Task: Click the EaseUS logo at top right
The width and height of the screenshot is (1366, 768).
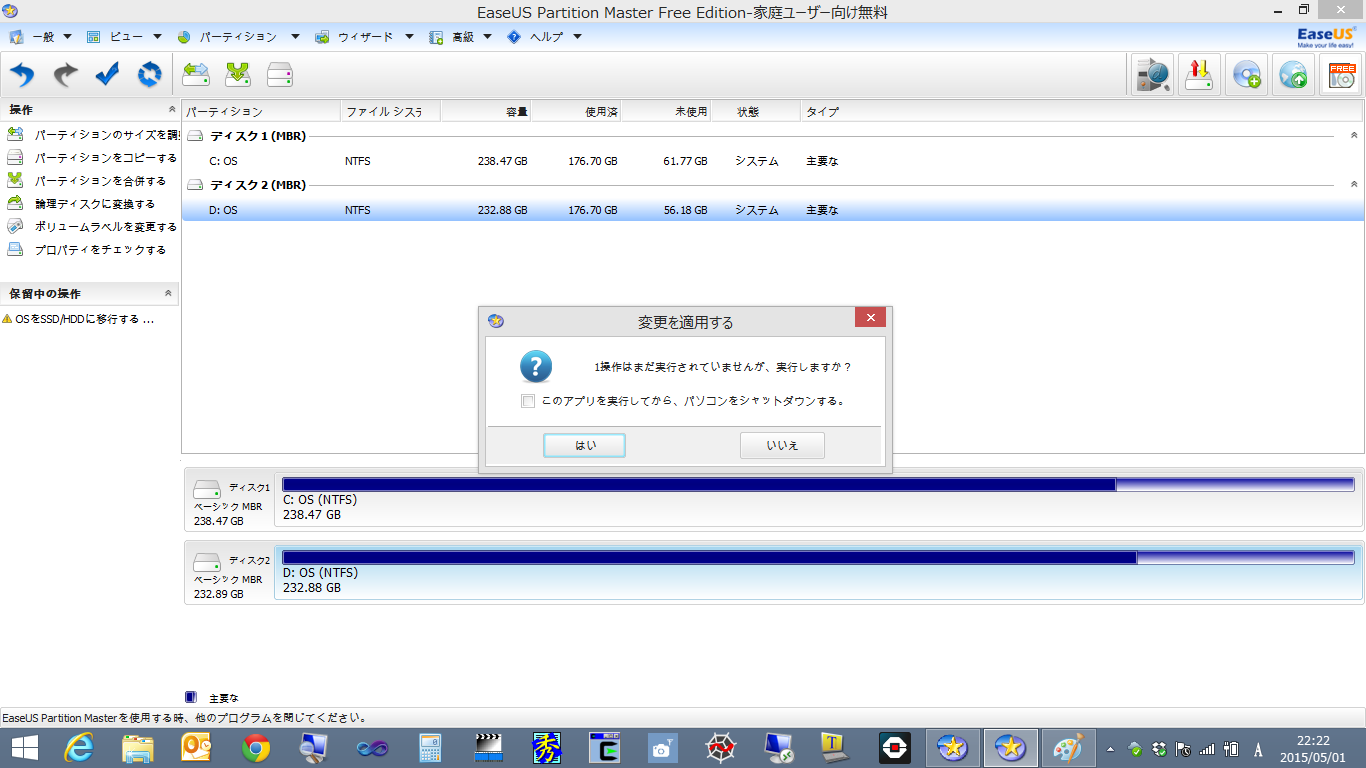Action: click(1326, 37)
